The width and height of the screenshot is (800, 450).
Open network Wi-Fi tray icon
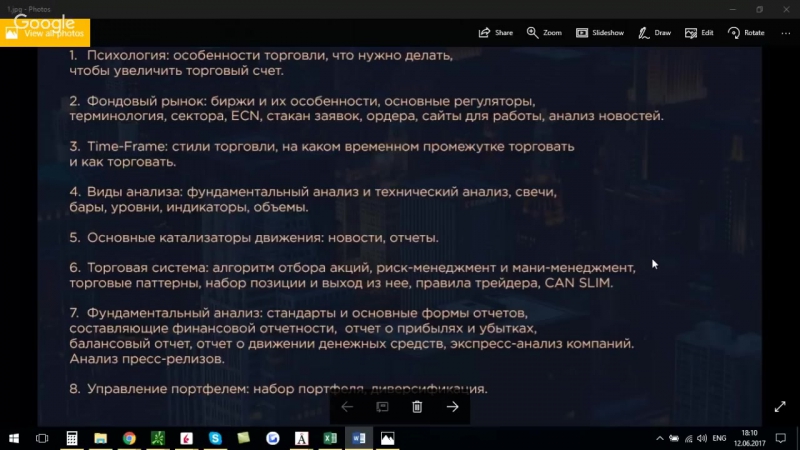689,438
